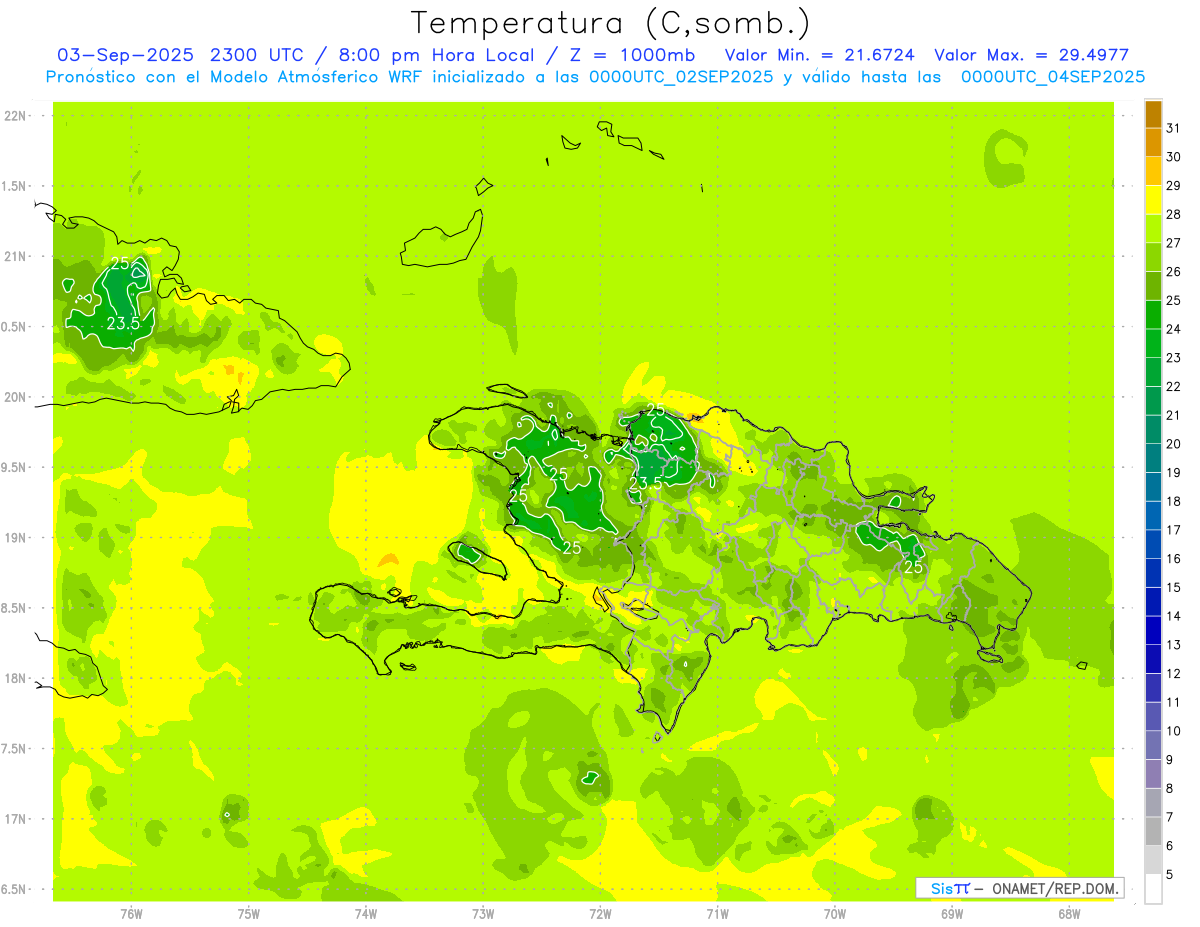Click the "15" label on the color scale

pos(1174,588)
